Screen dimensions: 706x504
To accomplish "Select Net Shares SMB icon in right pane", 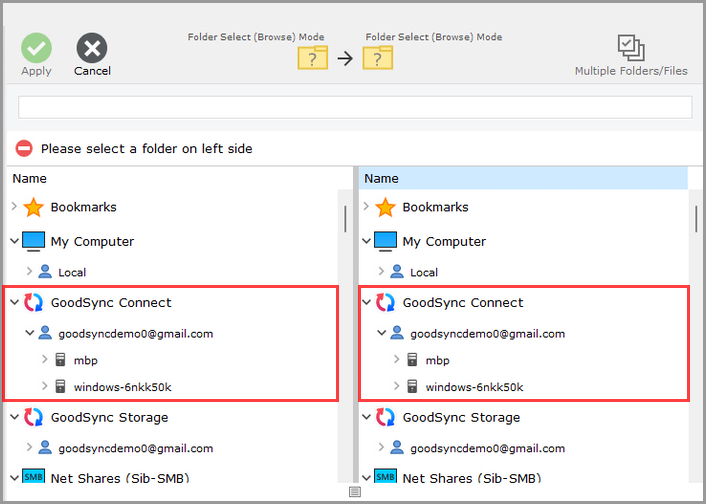I will pyautogui.click(x=385, y=479).
